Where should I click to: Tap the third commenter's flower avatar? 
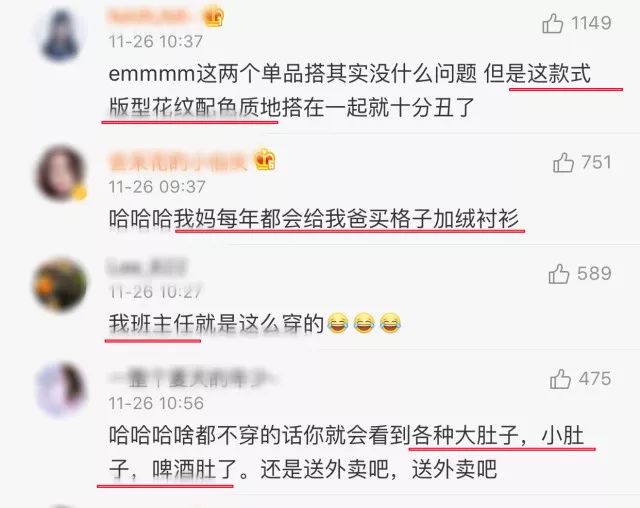[60, 284]
